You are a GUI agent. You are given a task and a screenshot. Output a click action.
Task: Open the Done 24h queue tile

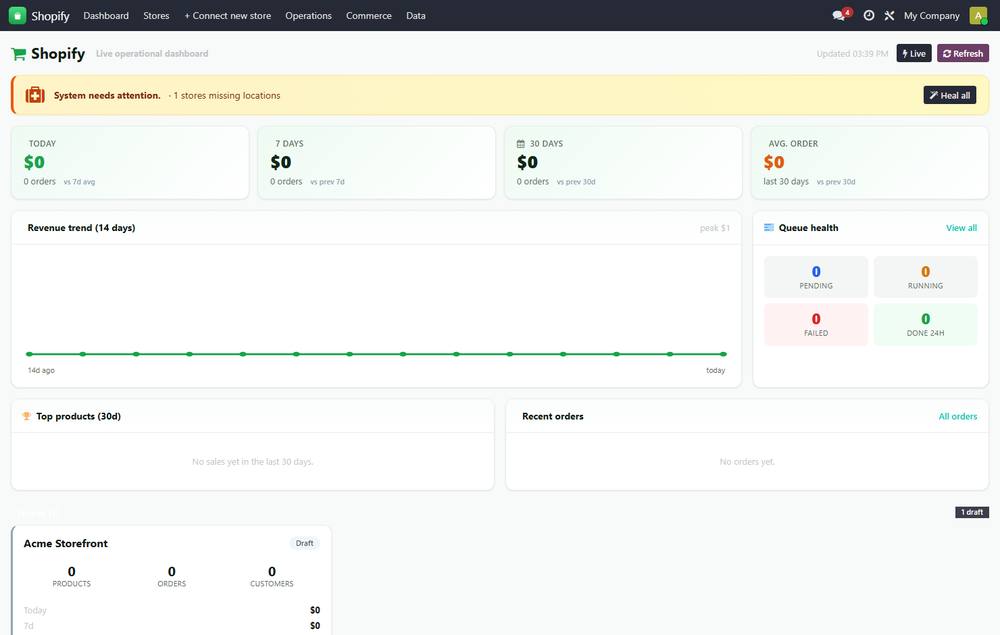(x=925, y=324)
